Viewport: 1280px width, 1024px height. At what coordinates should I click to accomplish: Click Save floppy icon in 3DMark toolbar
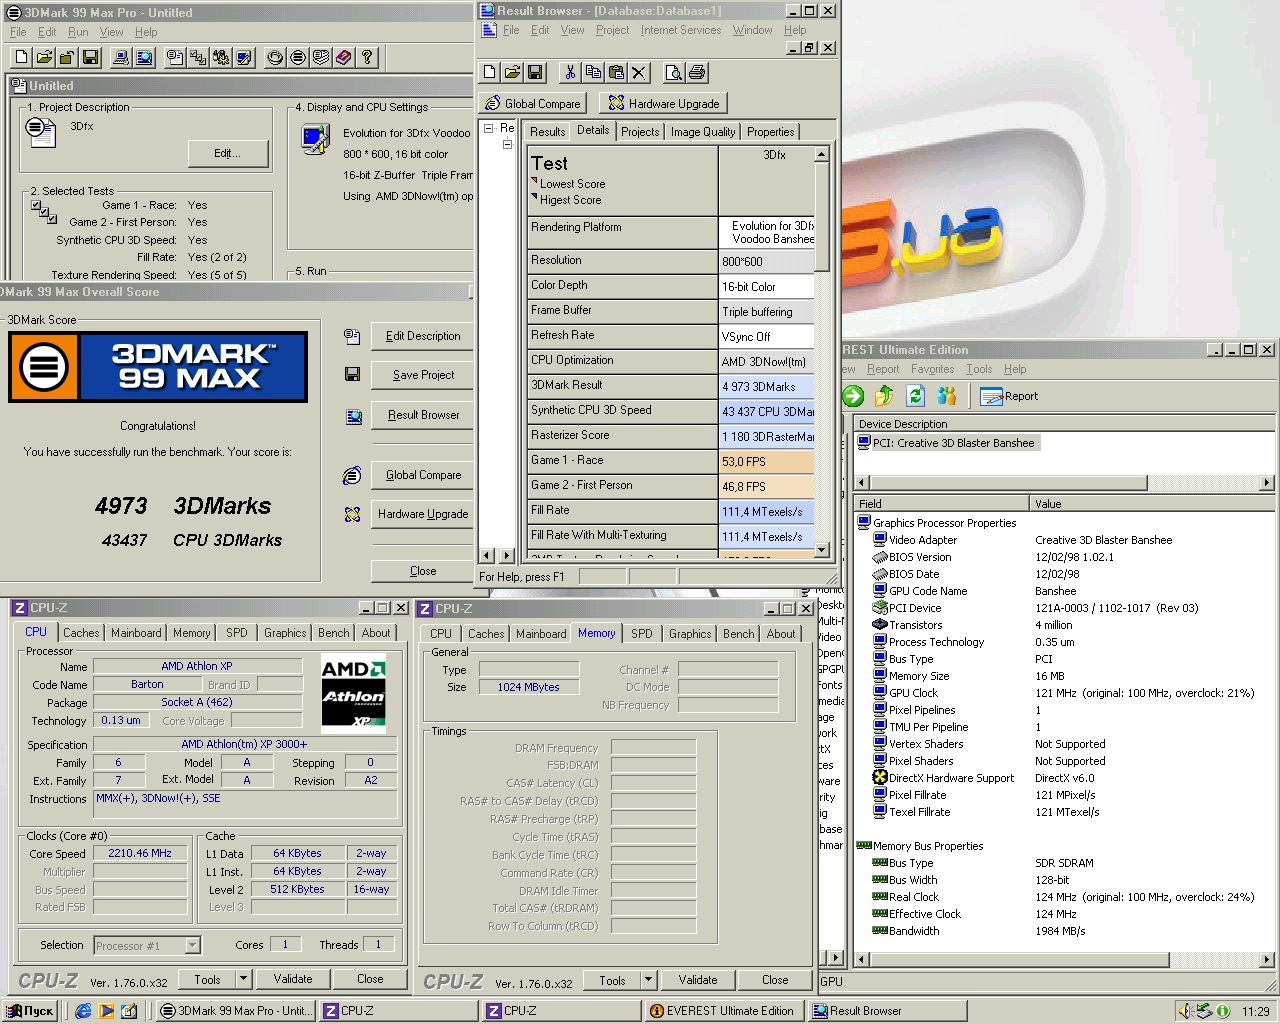(90, 58)
